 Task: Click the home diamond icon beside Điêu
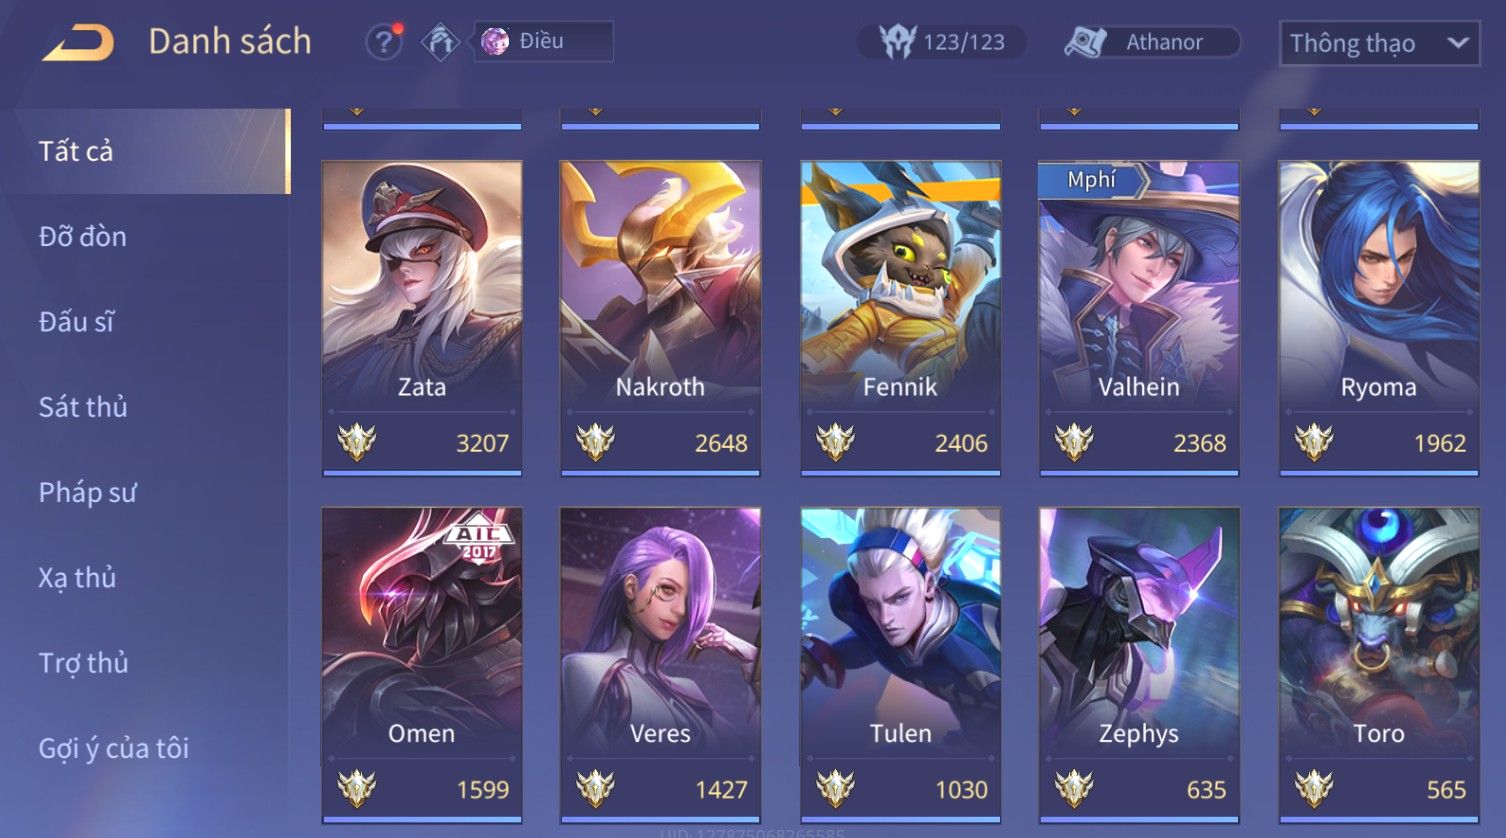440,42
